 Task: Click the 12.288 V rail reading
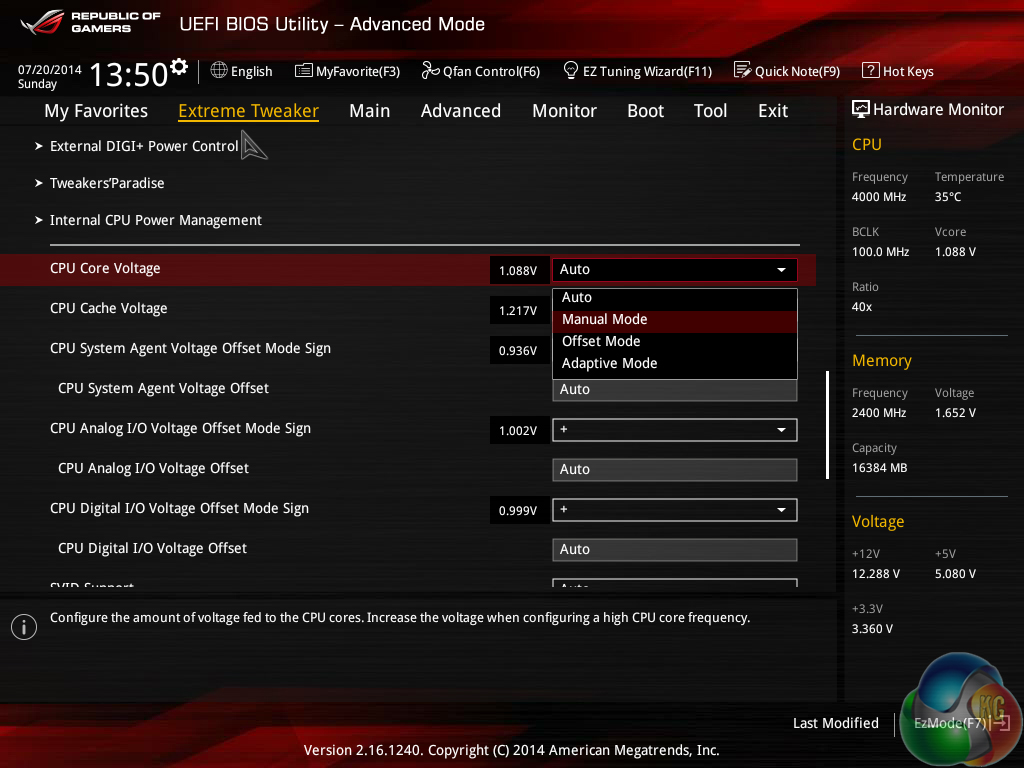coord(876,574)
